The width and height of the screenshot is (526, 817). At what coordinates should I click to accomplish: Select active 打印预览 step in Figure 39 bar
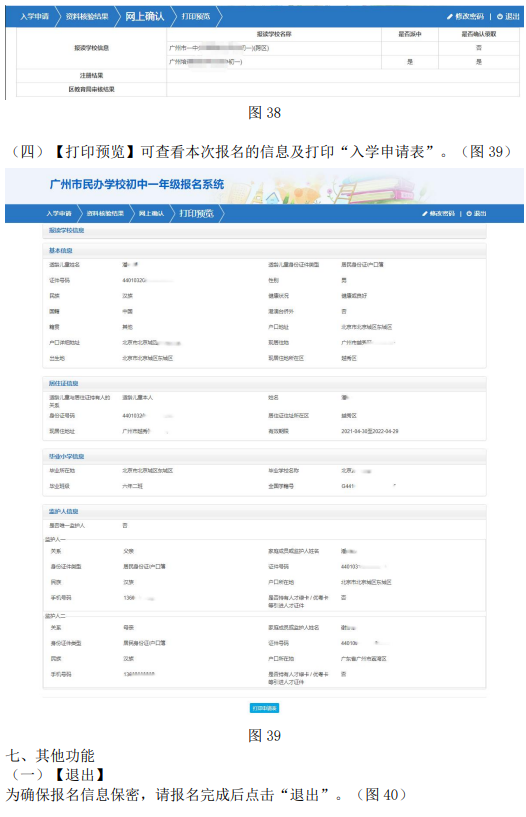click(196, 214)
